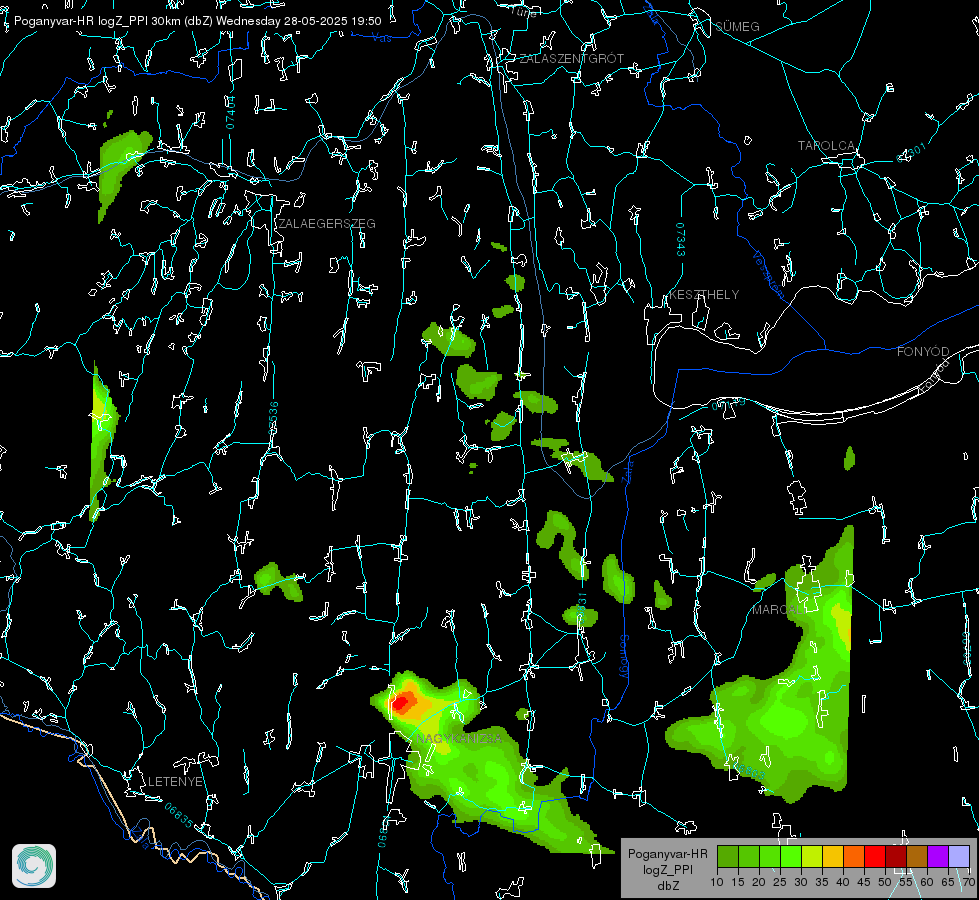Click the logZ_PPI label in the legend
This screenshot has width=979, height=900.
point(667,869)
